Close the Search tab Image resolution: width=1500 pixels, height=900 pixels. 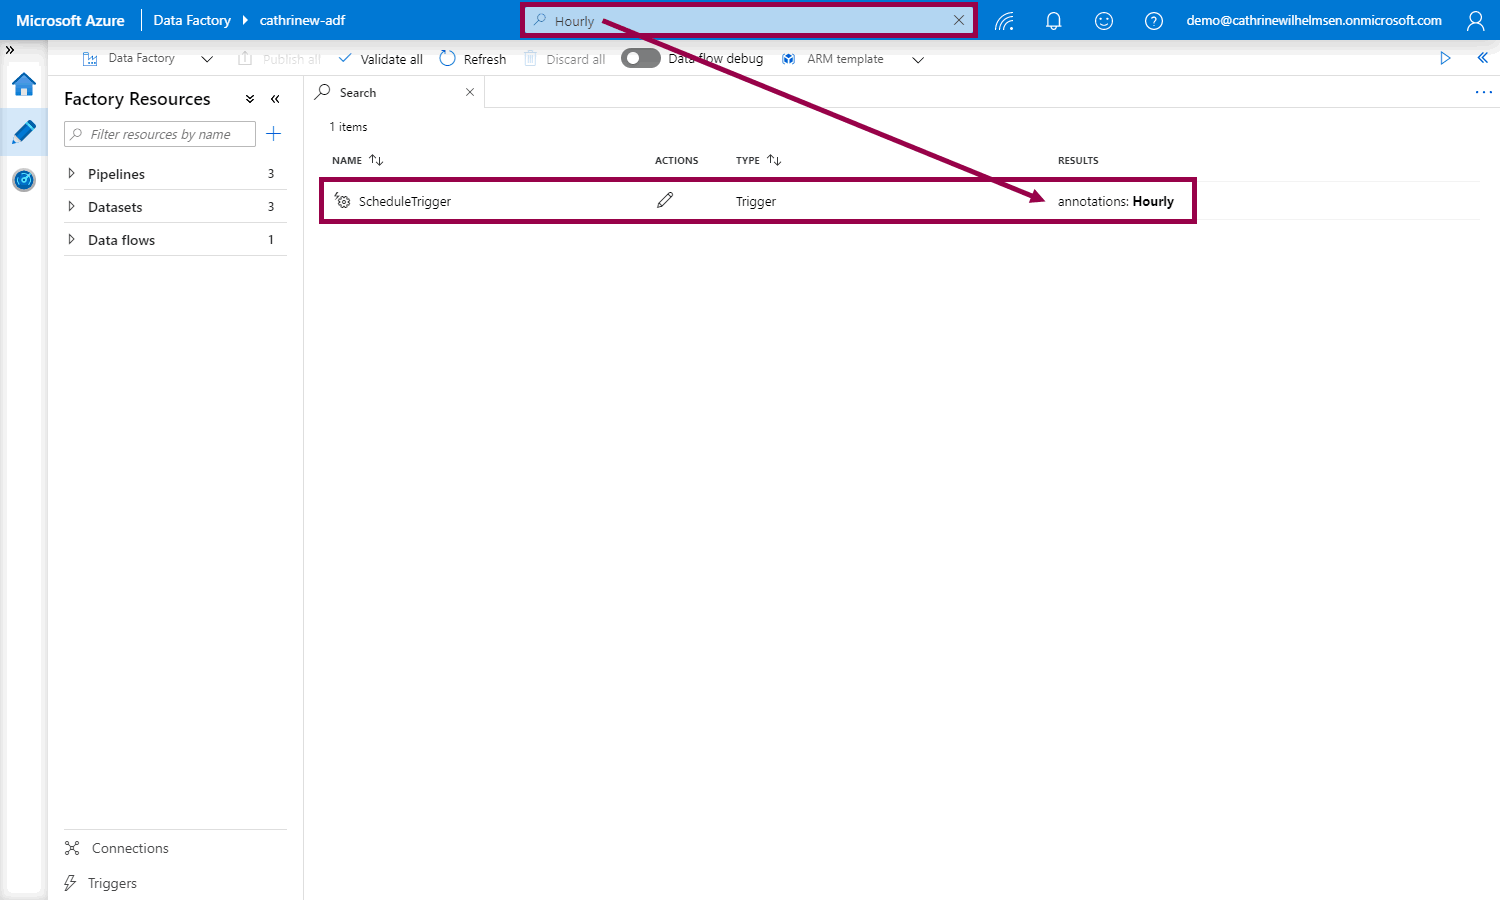tap(470, 92)
